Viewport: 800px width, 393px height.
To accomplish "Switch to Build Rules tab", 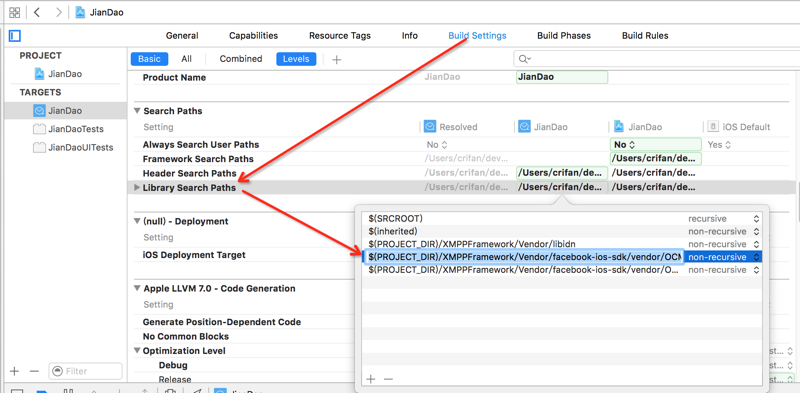I will point(645,36).
